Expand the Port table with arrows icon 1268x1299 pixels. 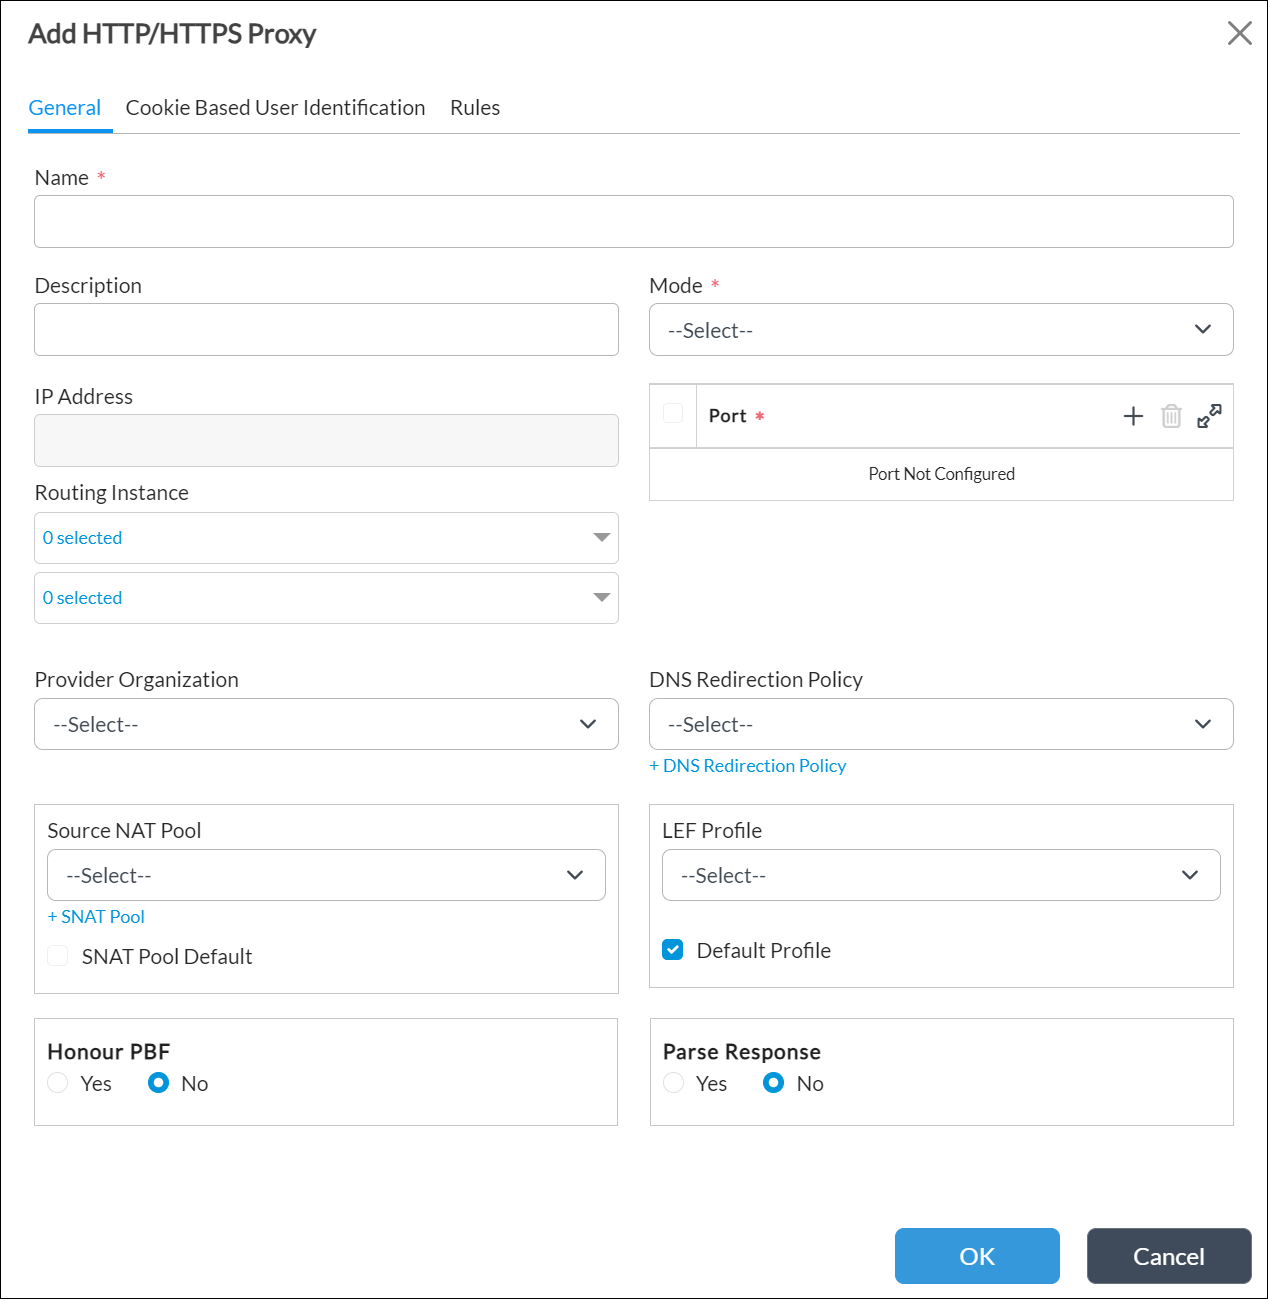(1209, 416)
